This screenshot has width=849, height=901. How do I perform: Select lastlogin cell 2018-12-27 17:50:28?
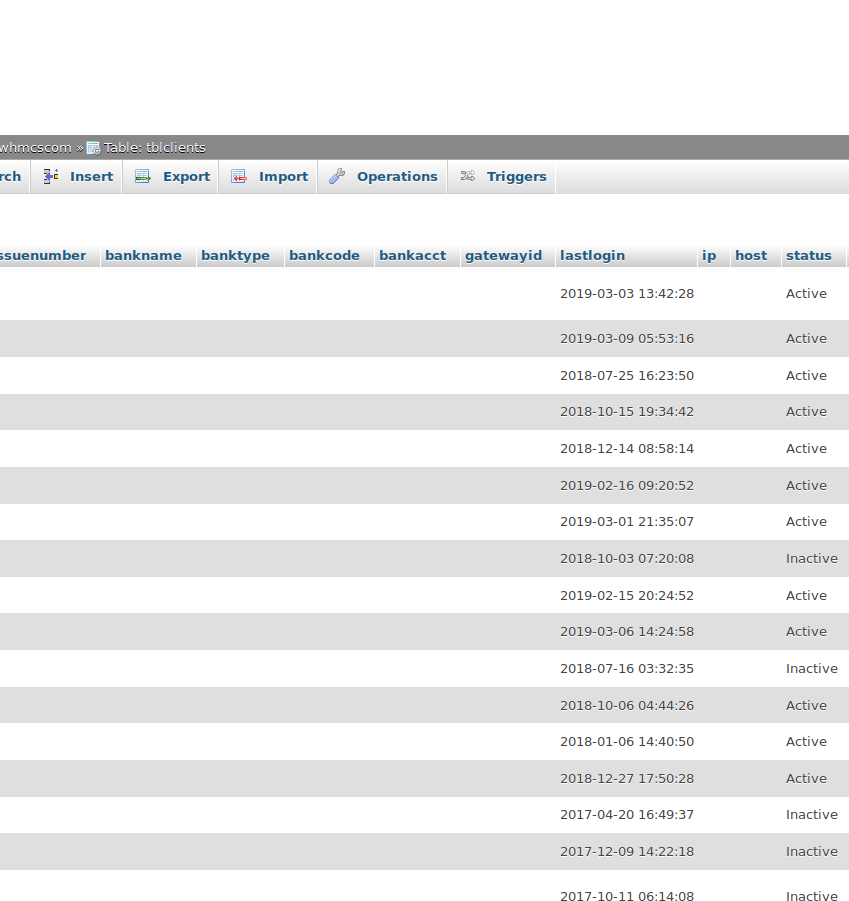(627, 778)
